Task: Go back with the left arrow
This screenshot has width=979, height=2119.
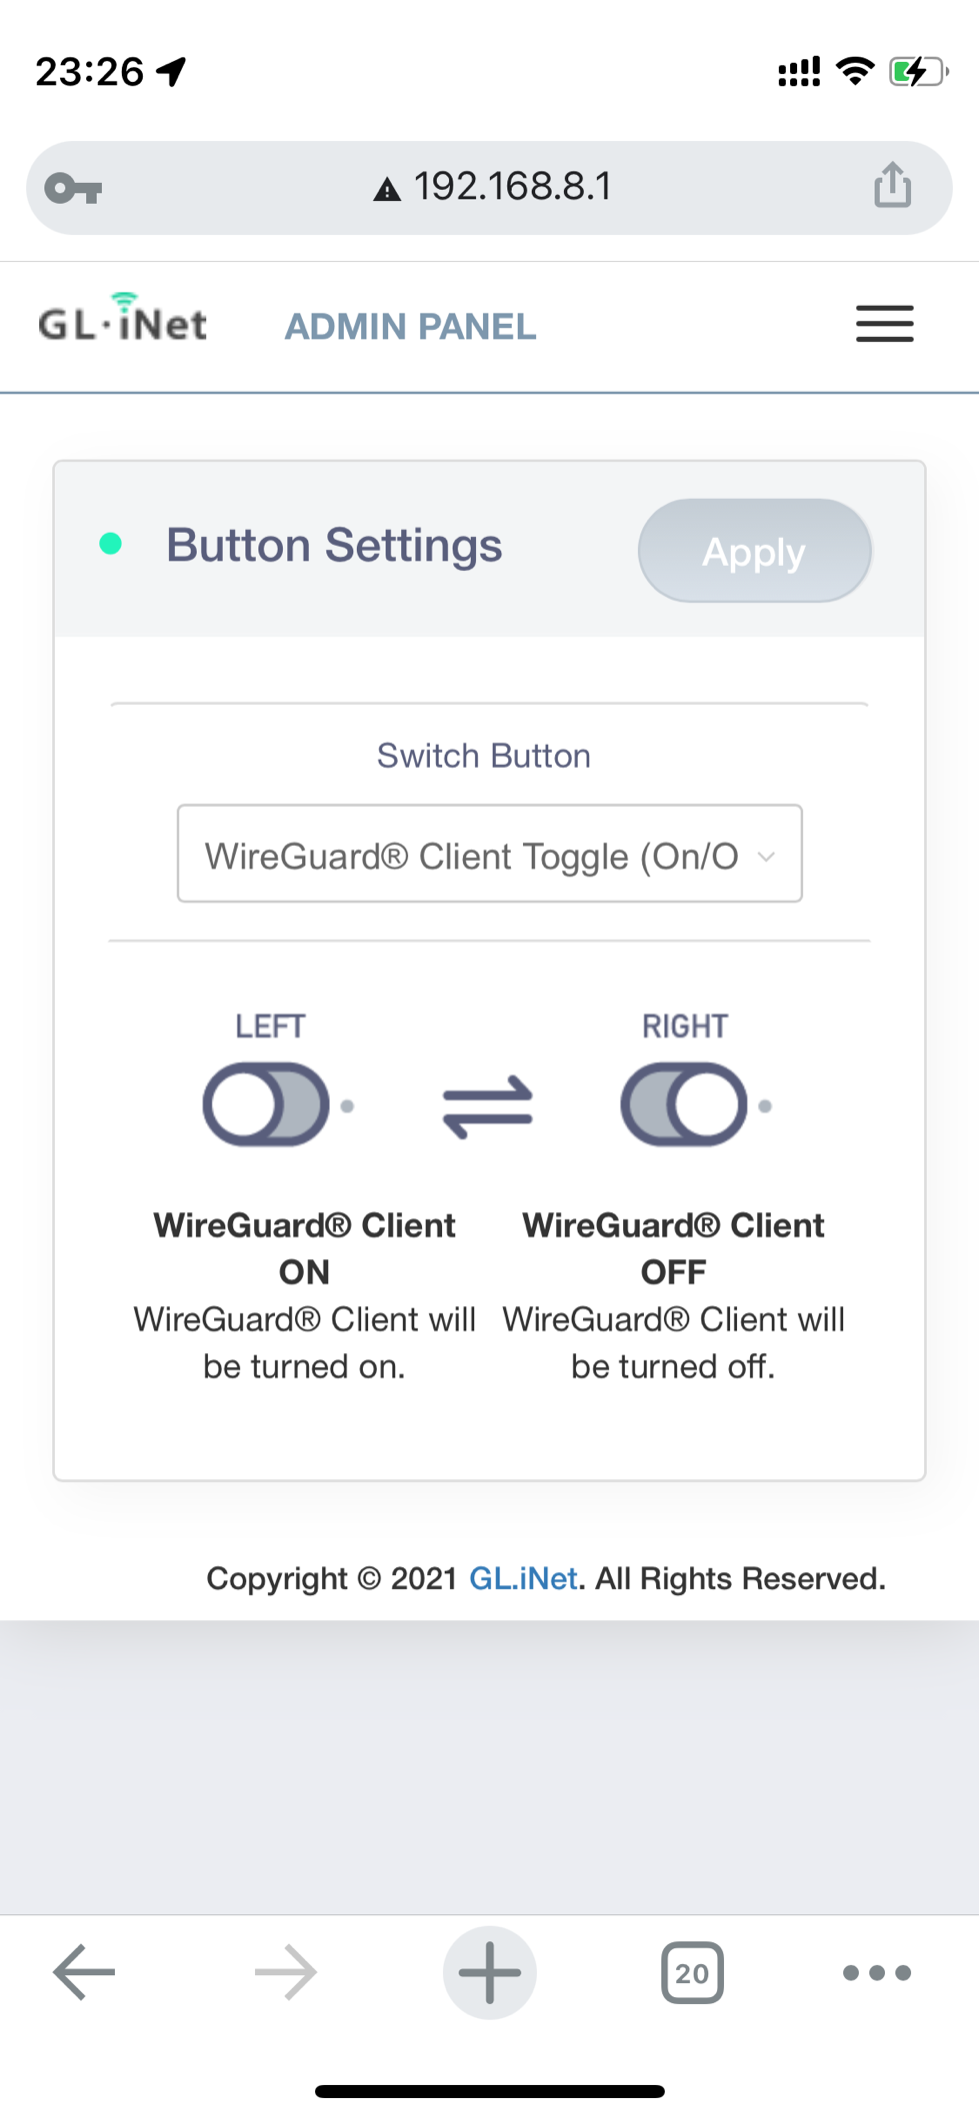Action: pyautogui.click(x=84, y=1972)
